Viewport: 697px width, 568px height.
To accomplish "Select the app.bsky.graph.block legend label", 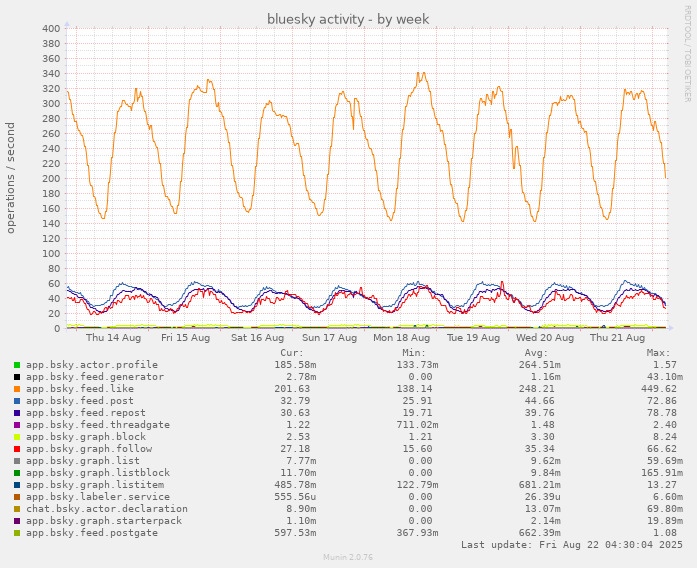I will [86, 437].
